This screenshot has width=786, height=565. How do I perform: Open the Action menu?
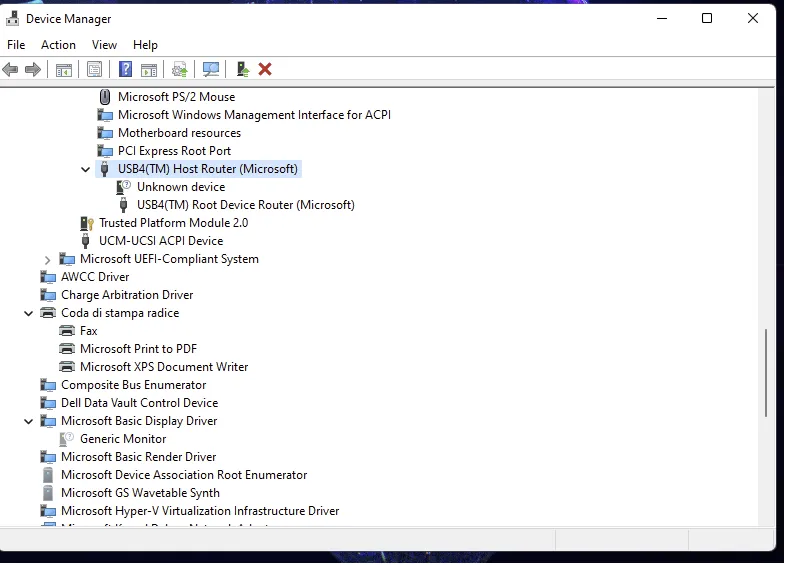[58, 45]
